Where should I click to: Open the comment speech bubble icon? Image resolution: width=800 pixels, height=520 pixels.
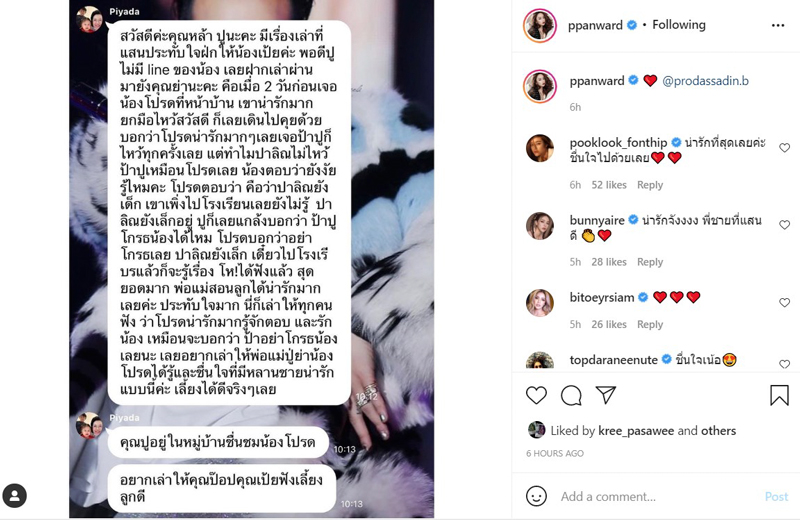pyautogui.click(x=571, y=395)
